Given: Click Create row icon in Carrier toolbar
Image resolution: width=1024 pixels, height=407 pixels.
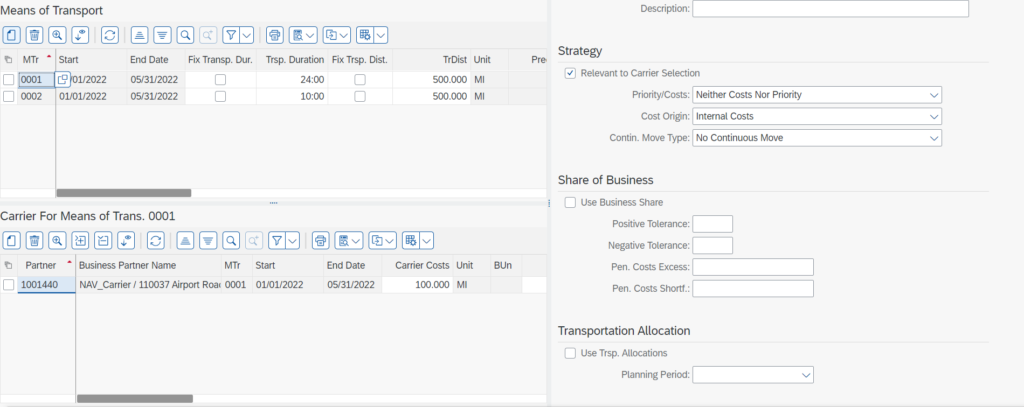Looking at the screenshot, I should (11, 240).
